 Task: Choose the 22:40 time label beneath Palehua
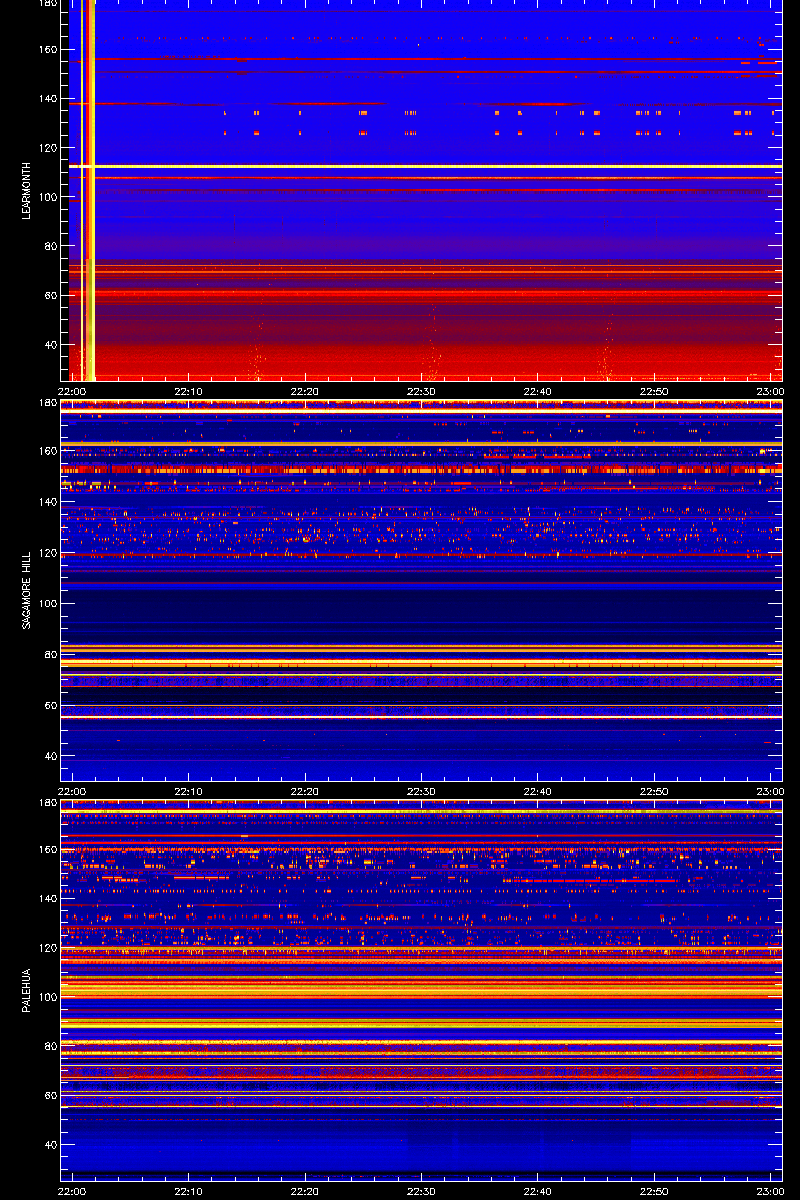point(537,1191)
